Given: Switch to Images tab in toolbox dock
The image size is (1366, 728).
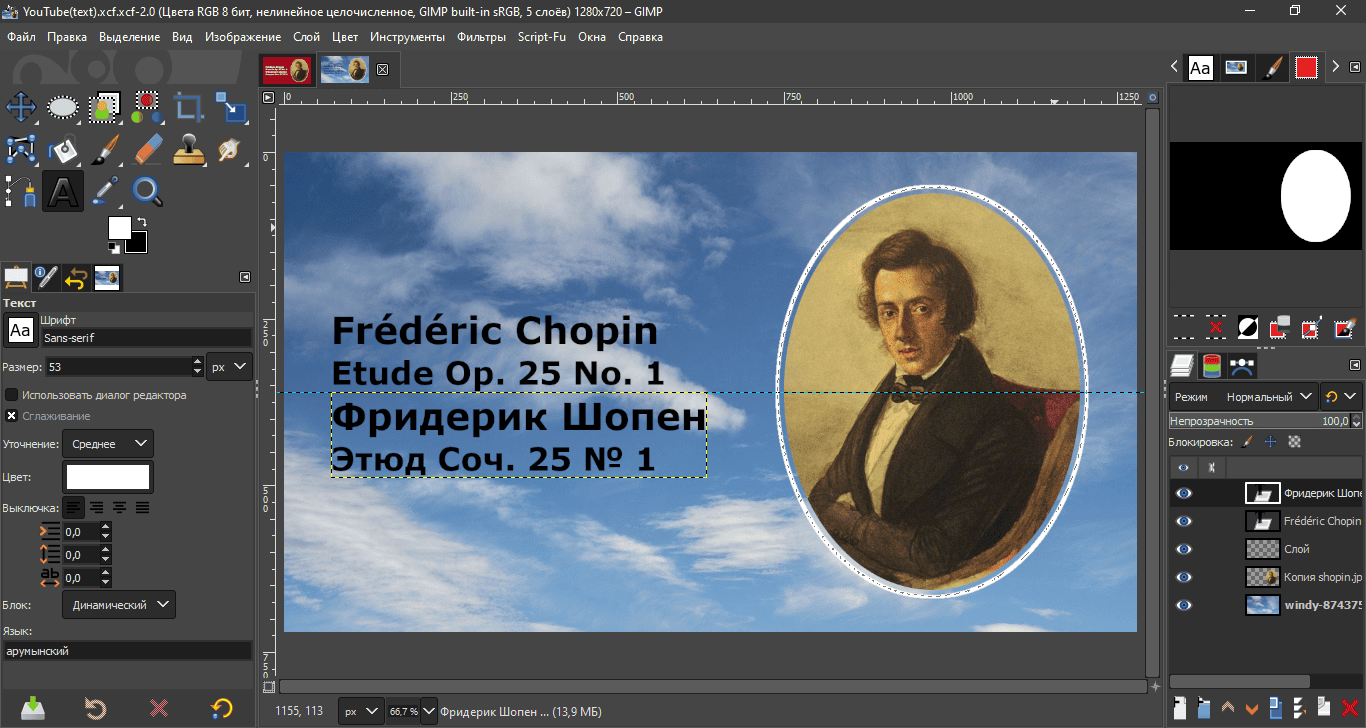Looking at the screenshot, I should click(x=107, y=277).
